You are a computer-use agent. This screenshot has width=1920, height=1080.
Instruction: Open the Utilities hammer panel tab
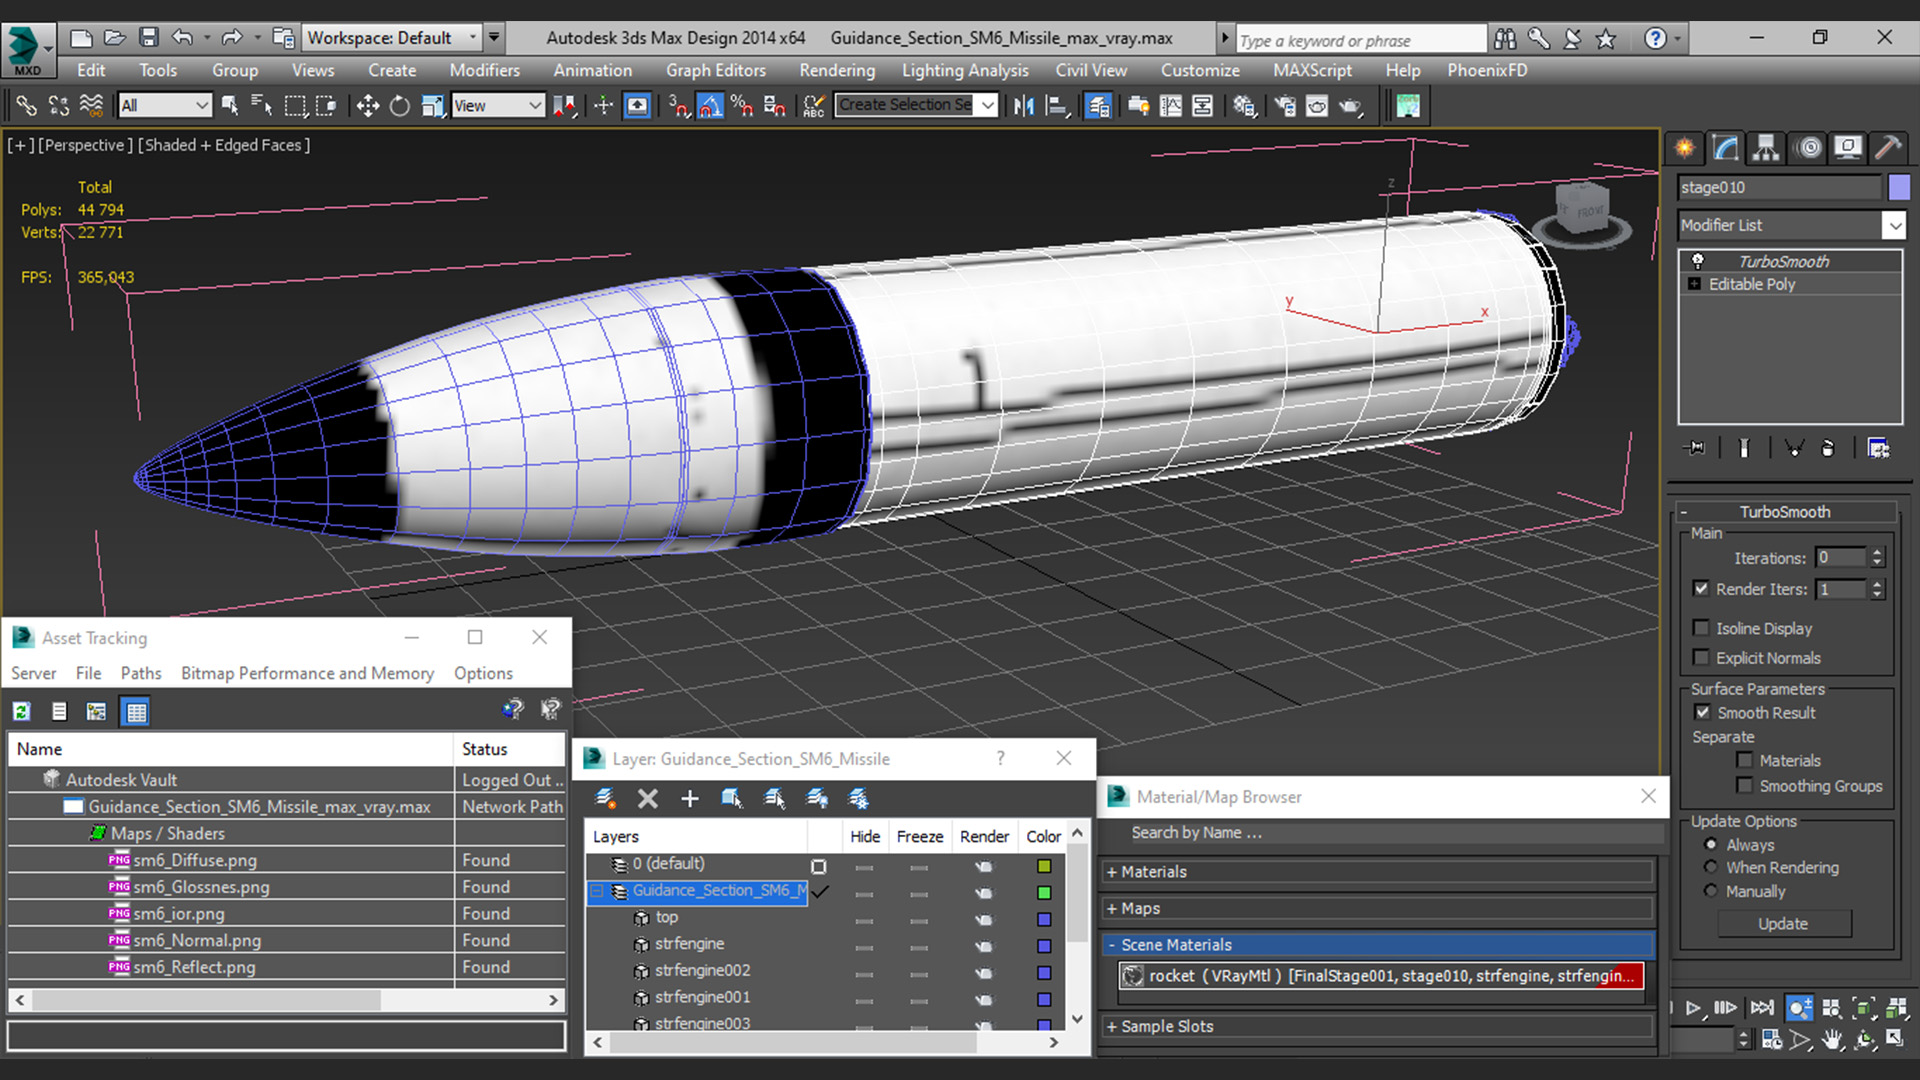coord(1888,148)
